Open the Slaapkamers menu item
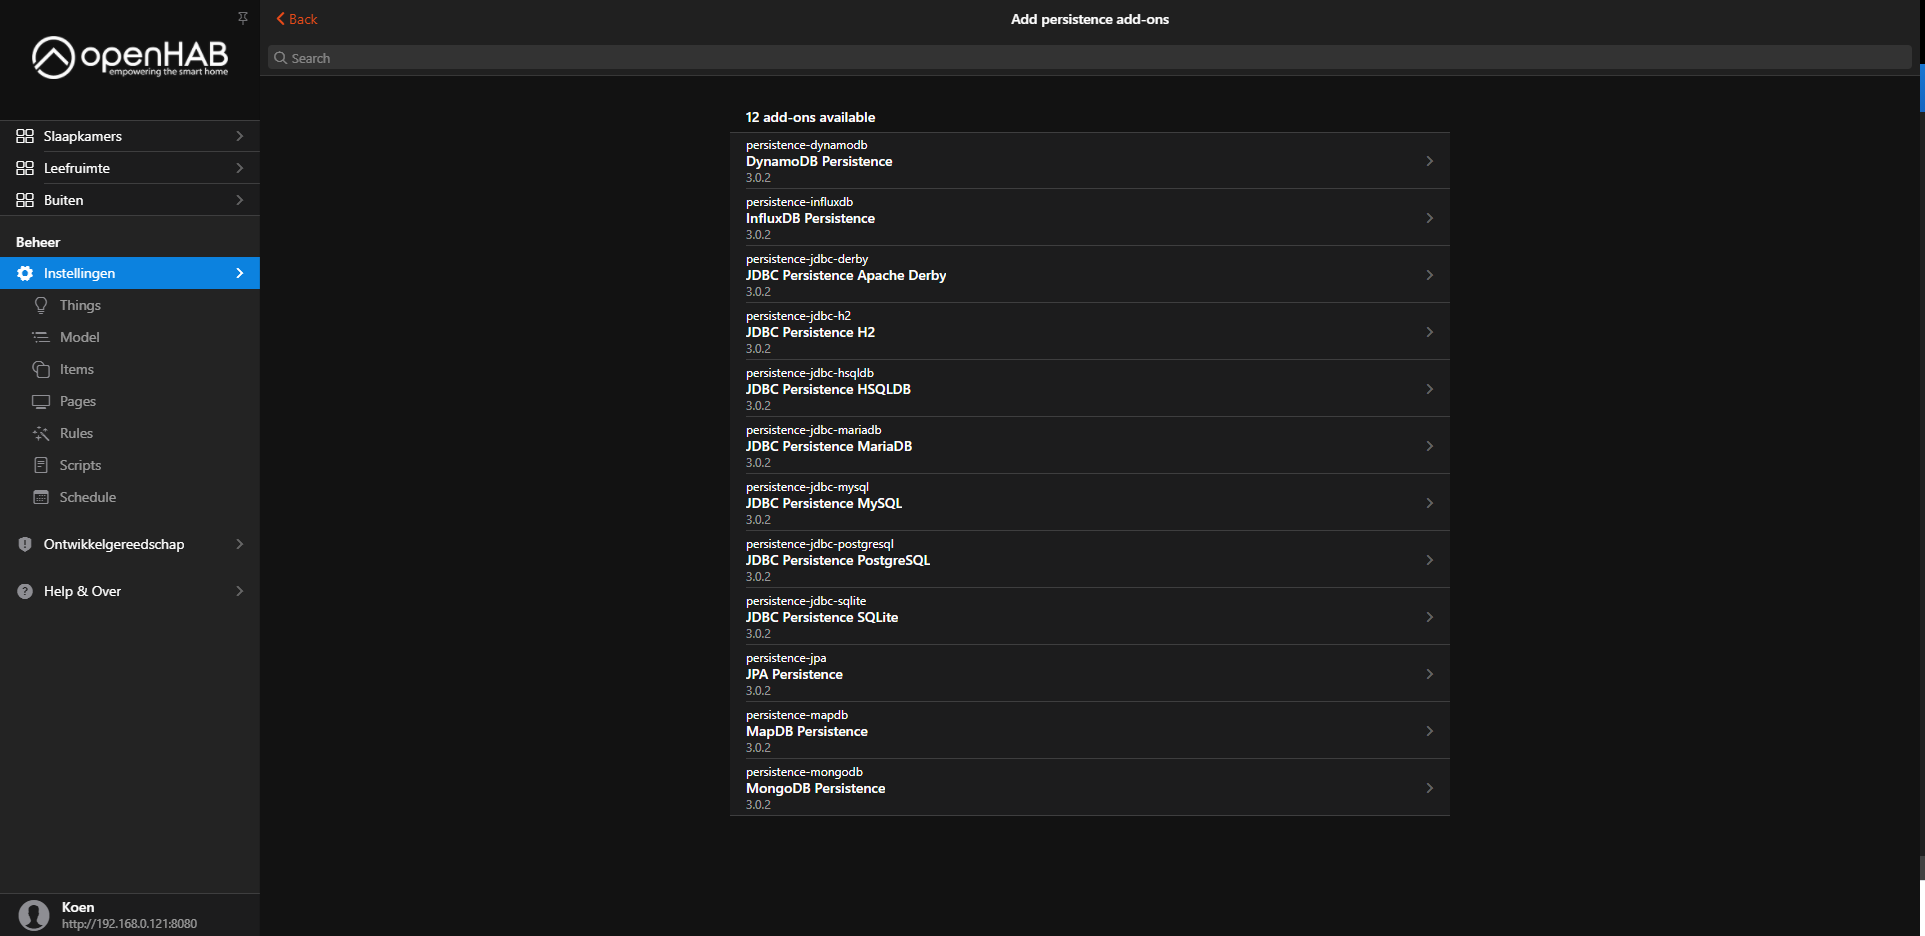The image size is (1925, 936). coord(130,136)
